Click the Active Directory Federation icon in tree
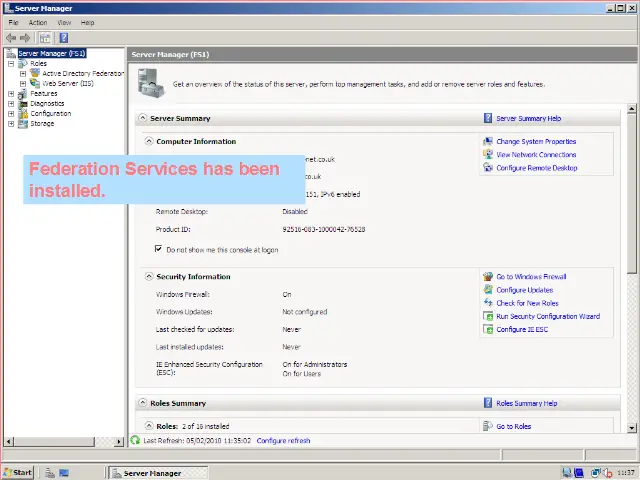This screenshot has height=480, width=640. (35, 73)
